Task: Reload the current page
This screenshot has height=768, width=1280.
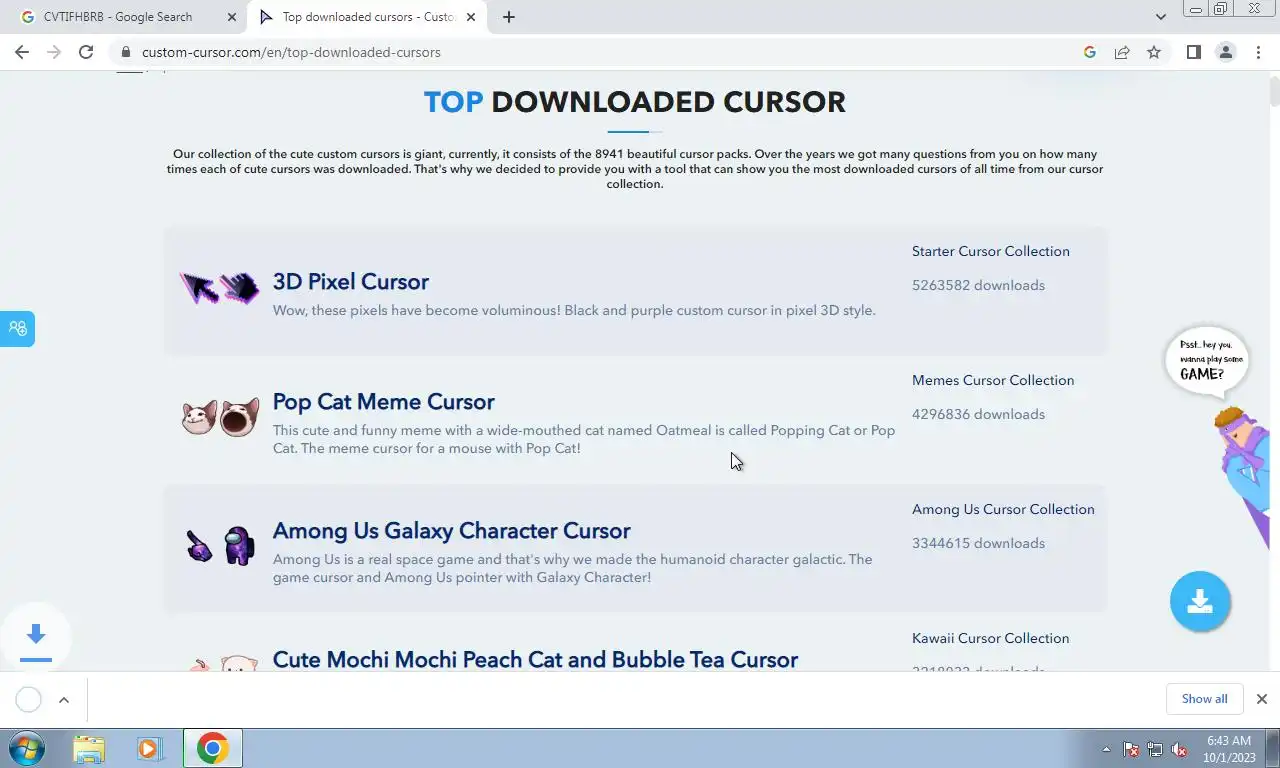Action: click(86, 52)
